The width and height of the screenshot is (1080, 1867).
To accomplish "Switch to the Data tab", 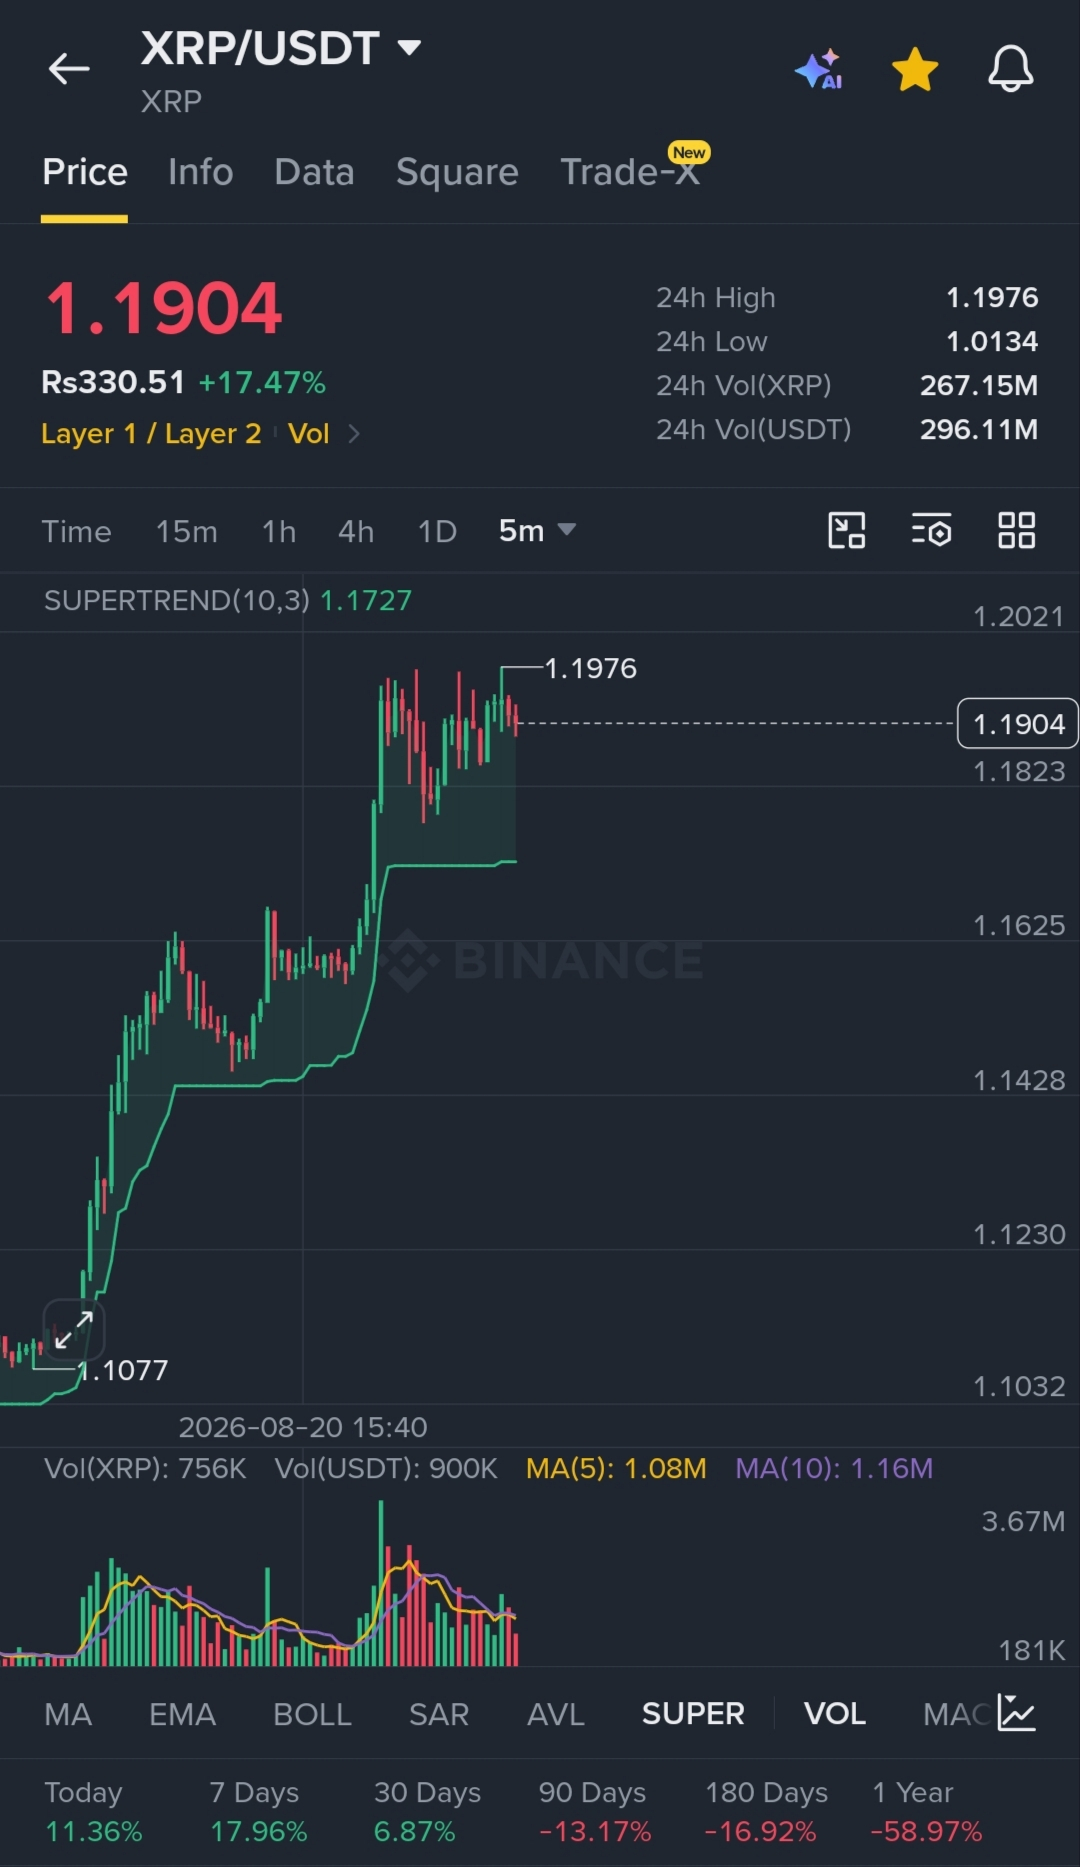I will click(314, 172).
